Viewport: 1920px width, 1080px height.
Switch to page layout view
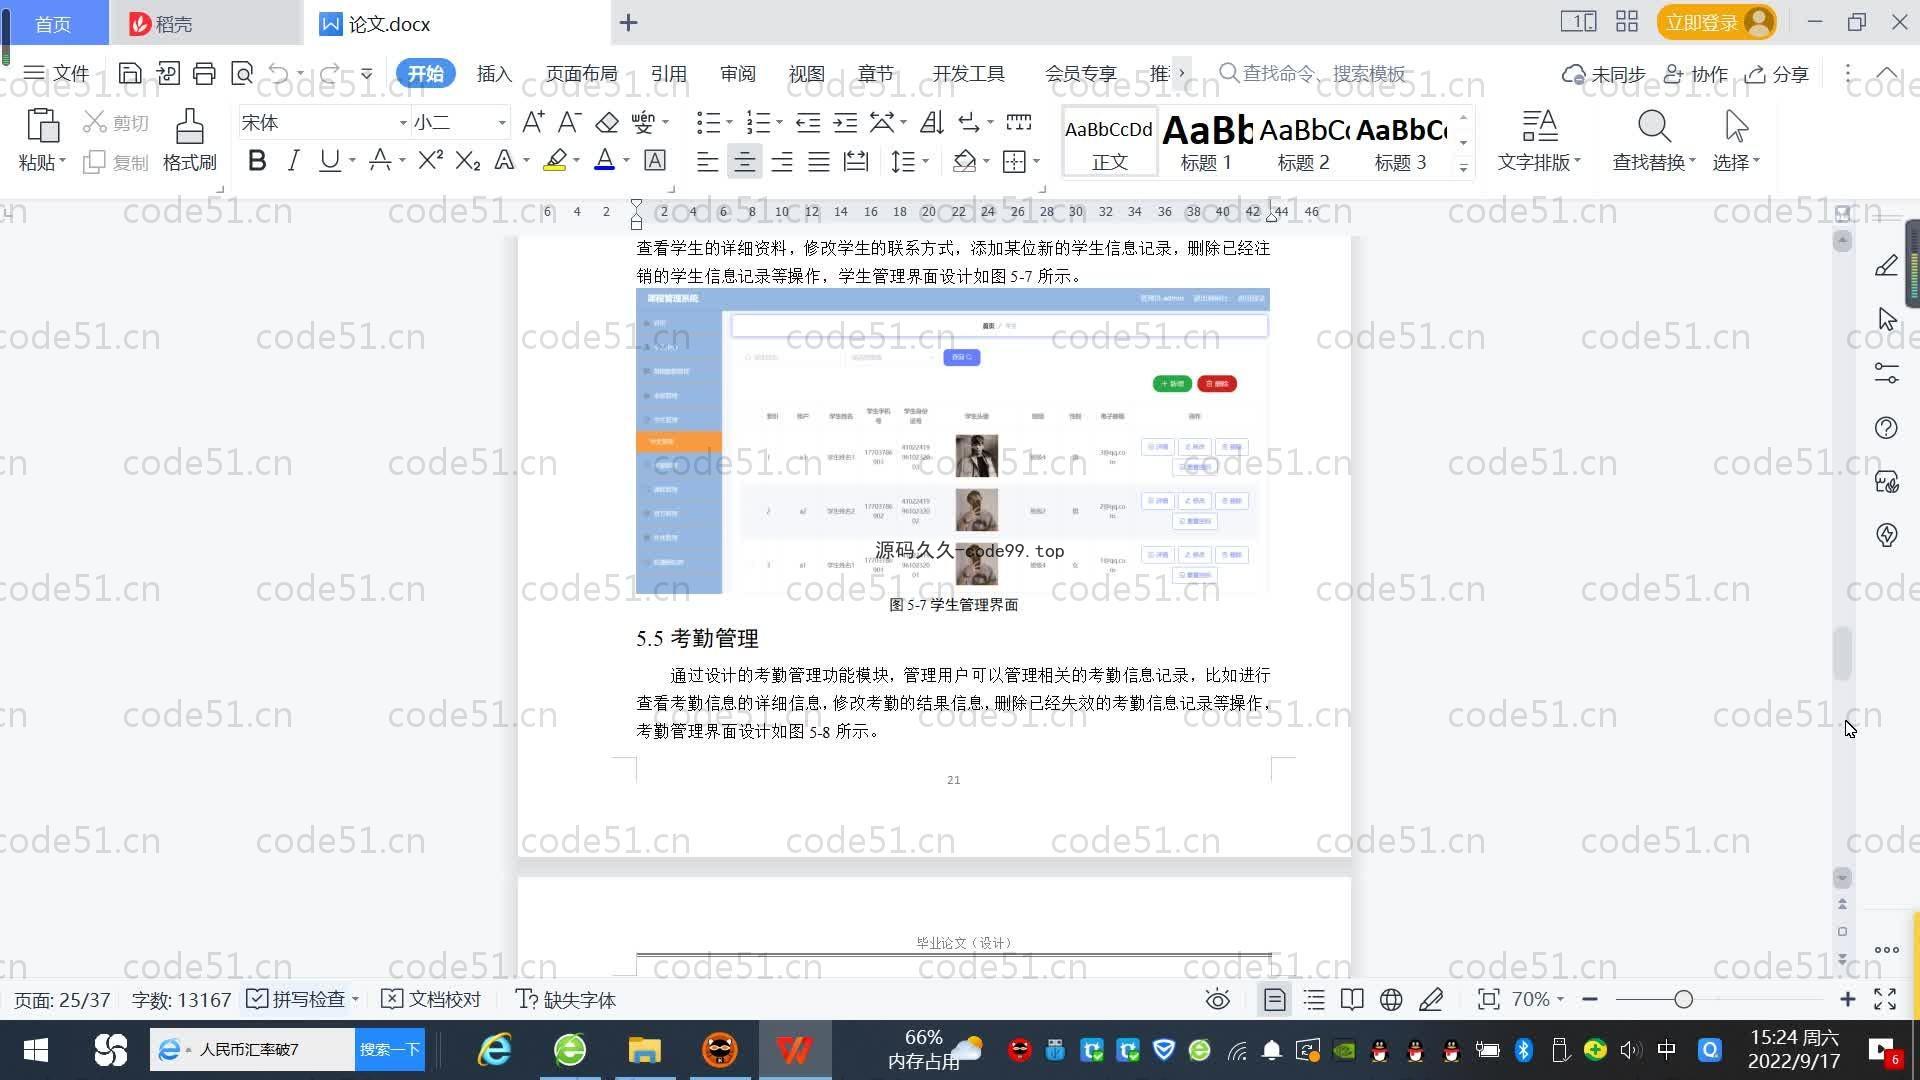(1275, 1000)
